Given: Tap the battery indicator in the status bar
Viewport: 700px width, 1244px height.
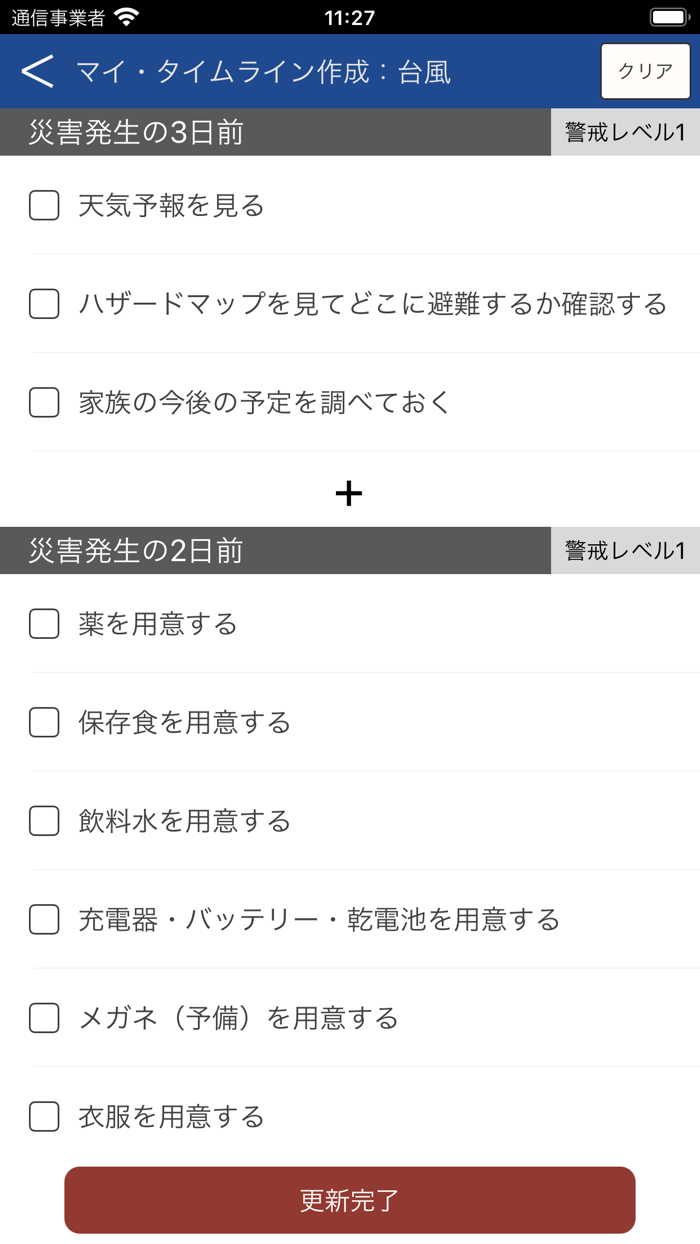Looking at the screenshot, I should [x=667, y=15].
